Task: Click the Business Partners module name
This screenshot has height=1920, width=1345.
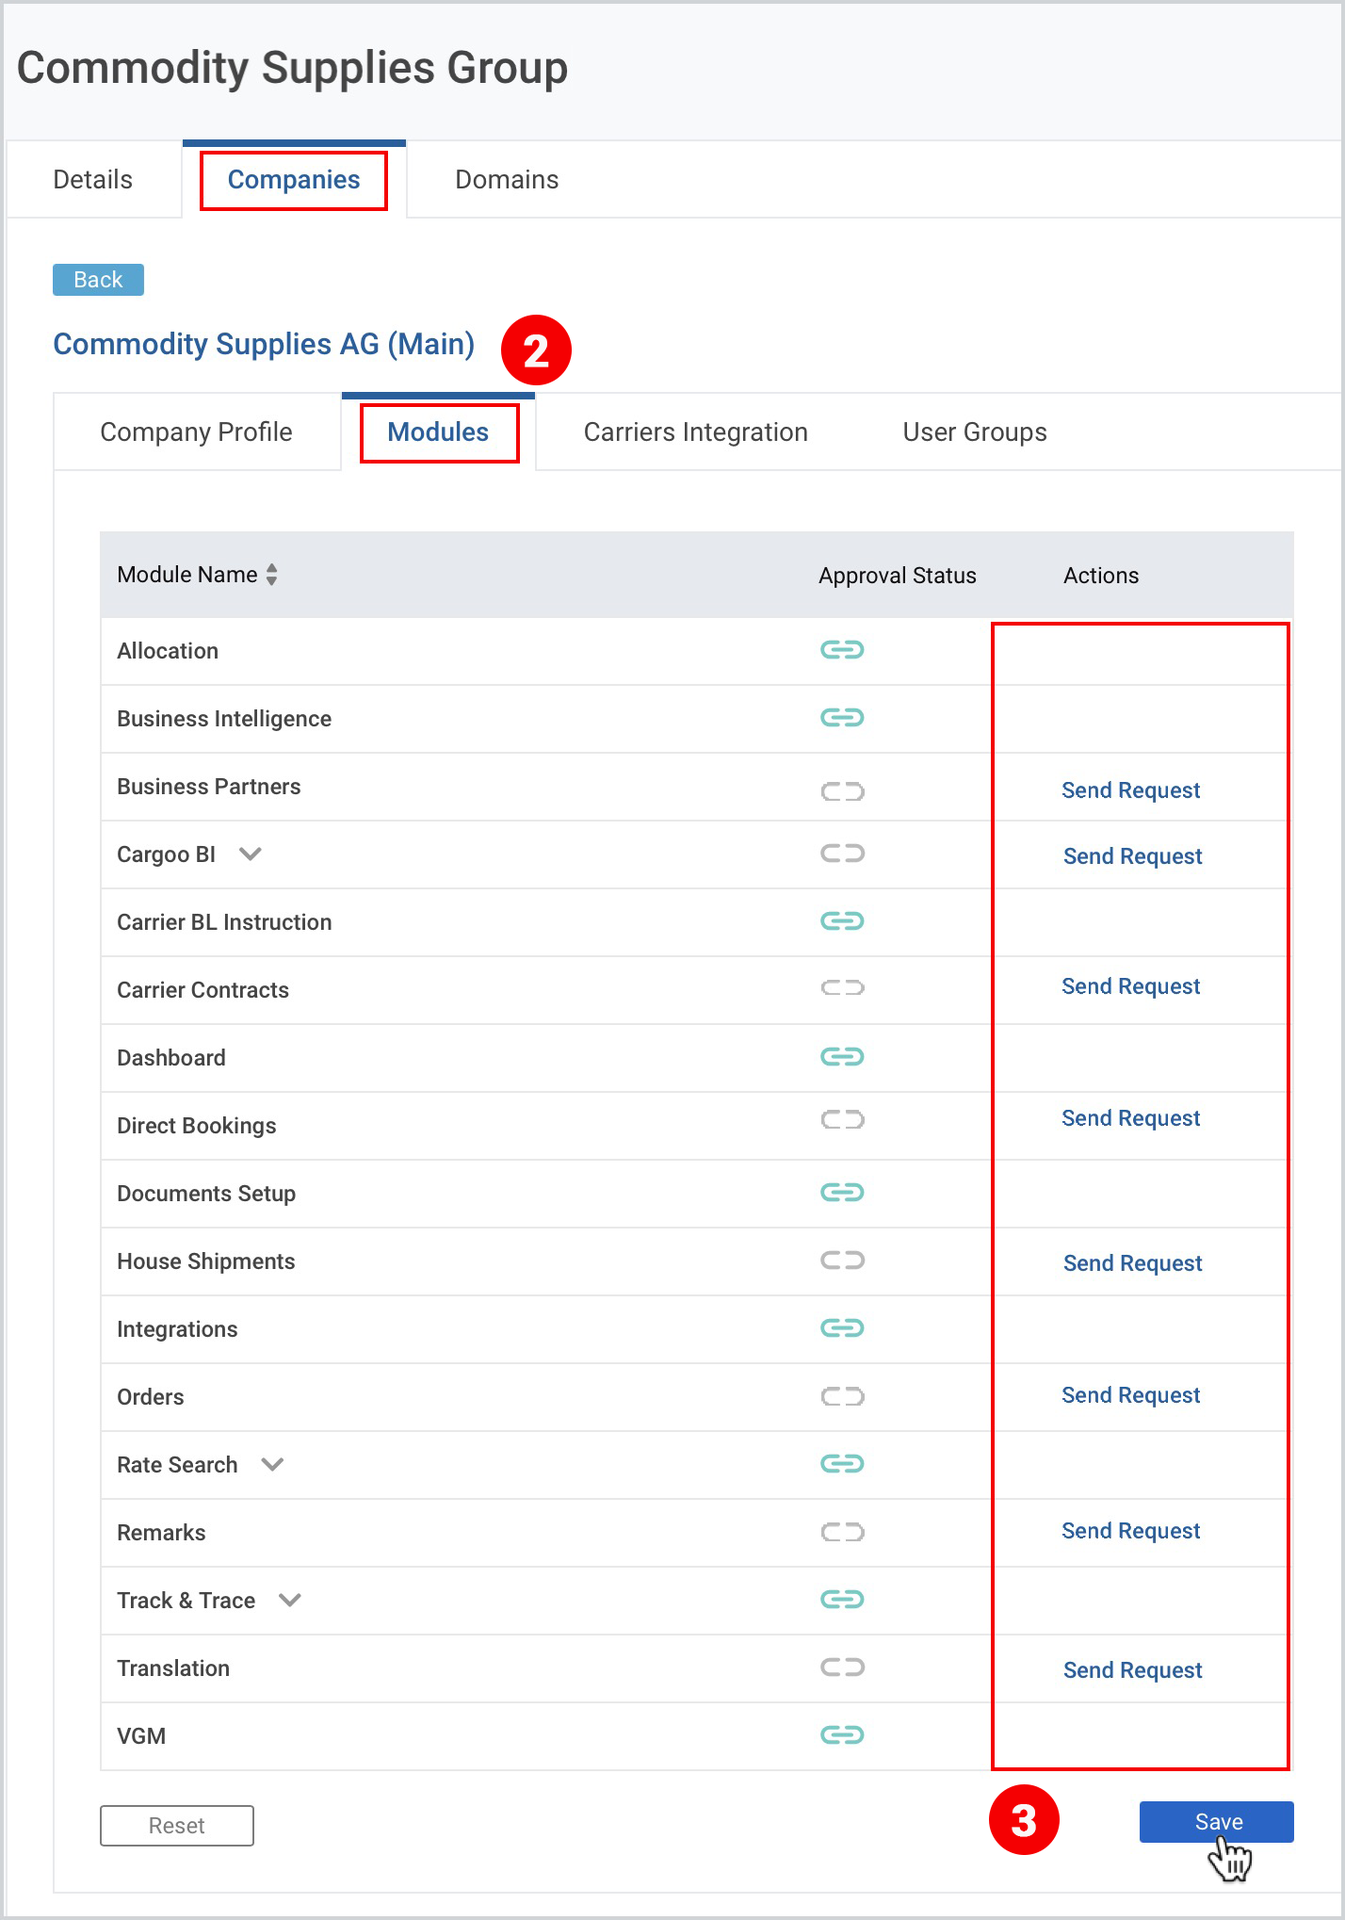Action: (x=208, y=787)
